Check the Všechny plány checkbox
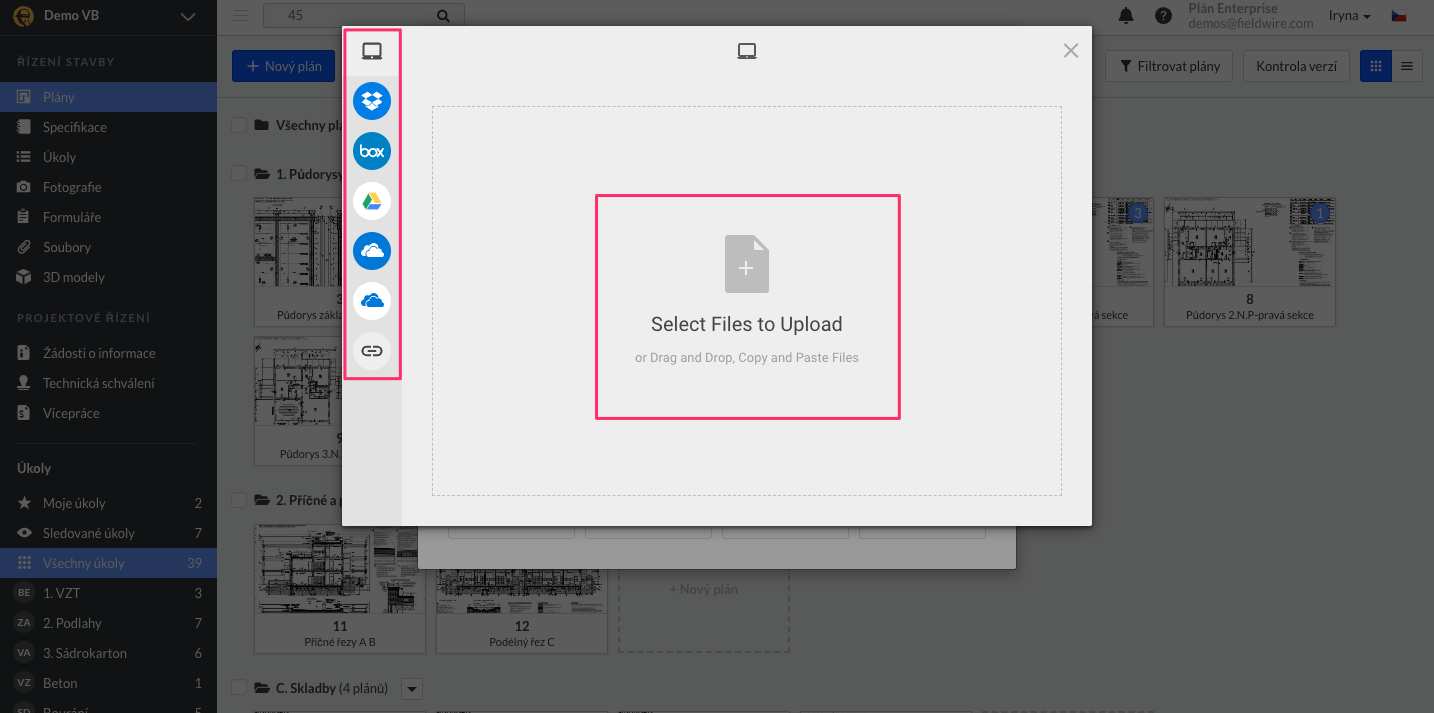This screenshot has width=1434, height=713. (x=239, y=125)
